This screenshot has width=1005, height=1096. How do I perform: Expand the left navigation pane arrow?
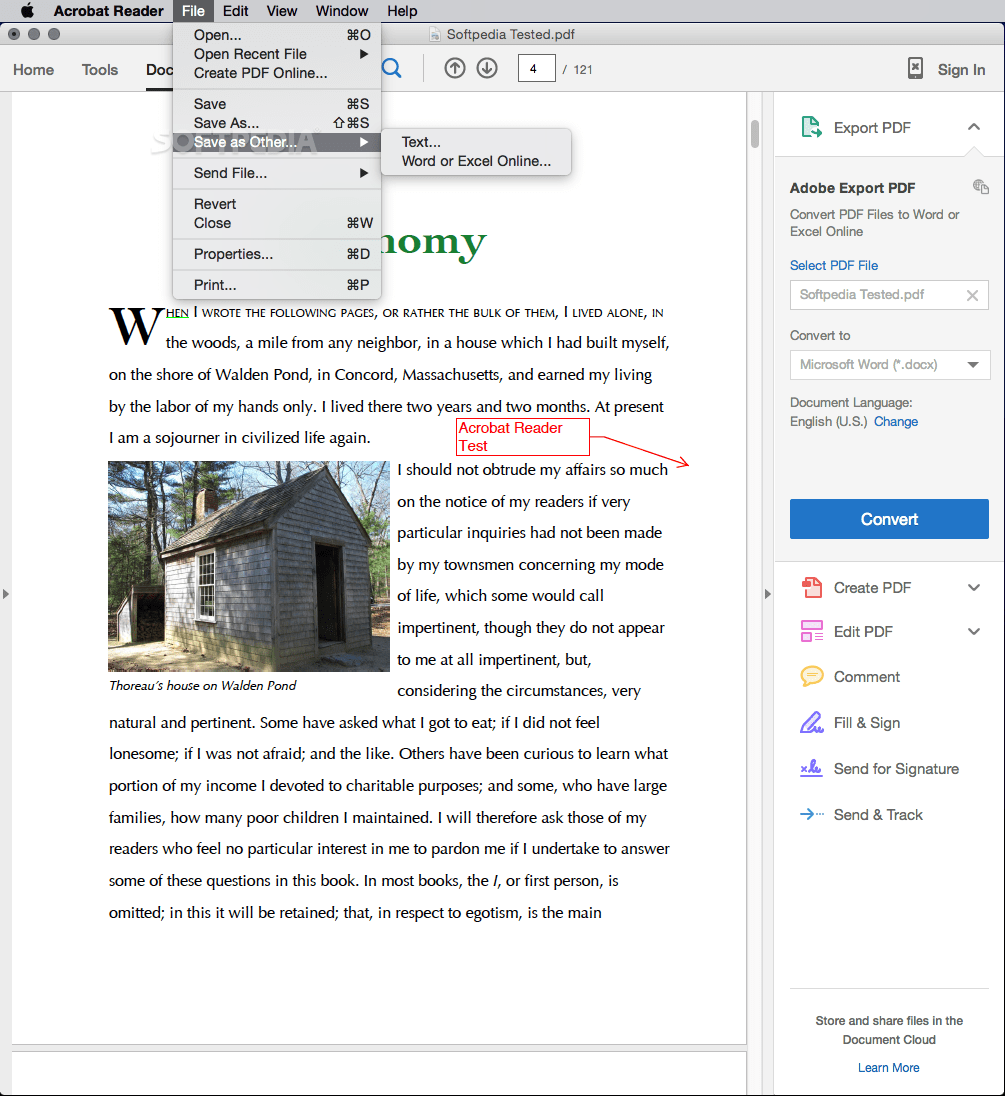click(x=6, y=594)
